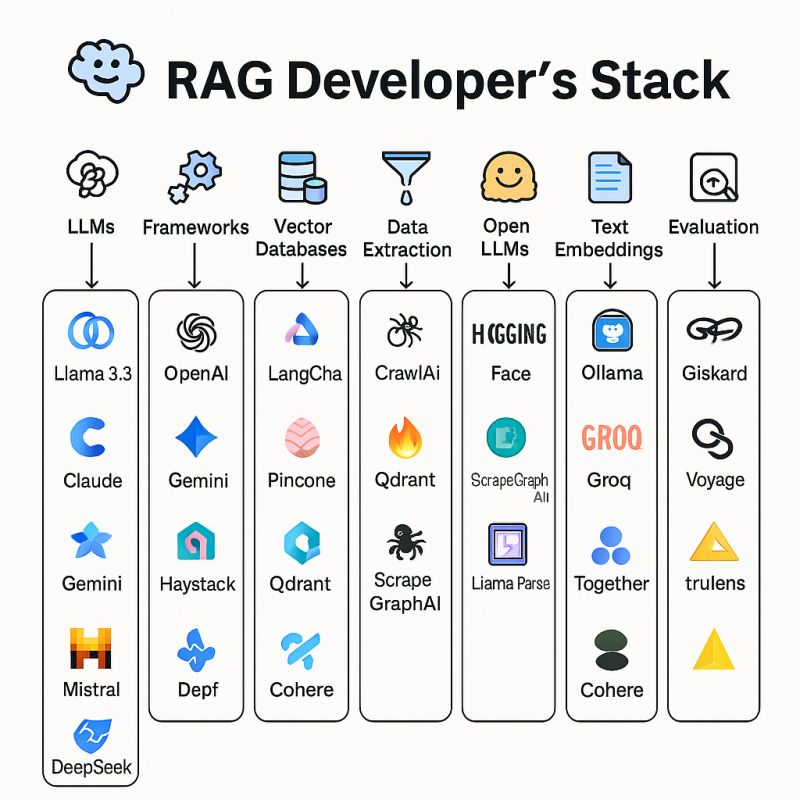Click the "Mistral" label
800x800 pixels.
tap(91, 690)
